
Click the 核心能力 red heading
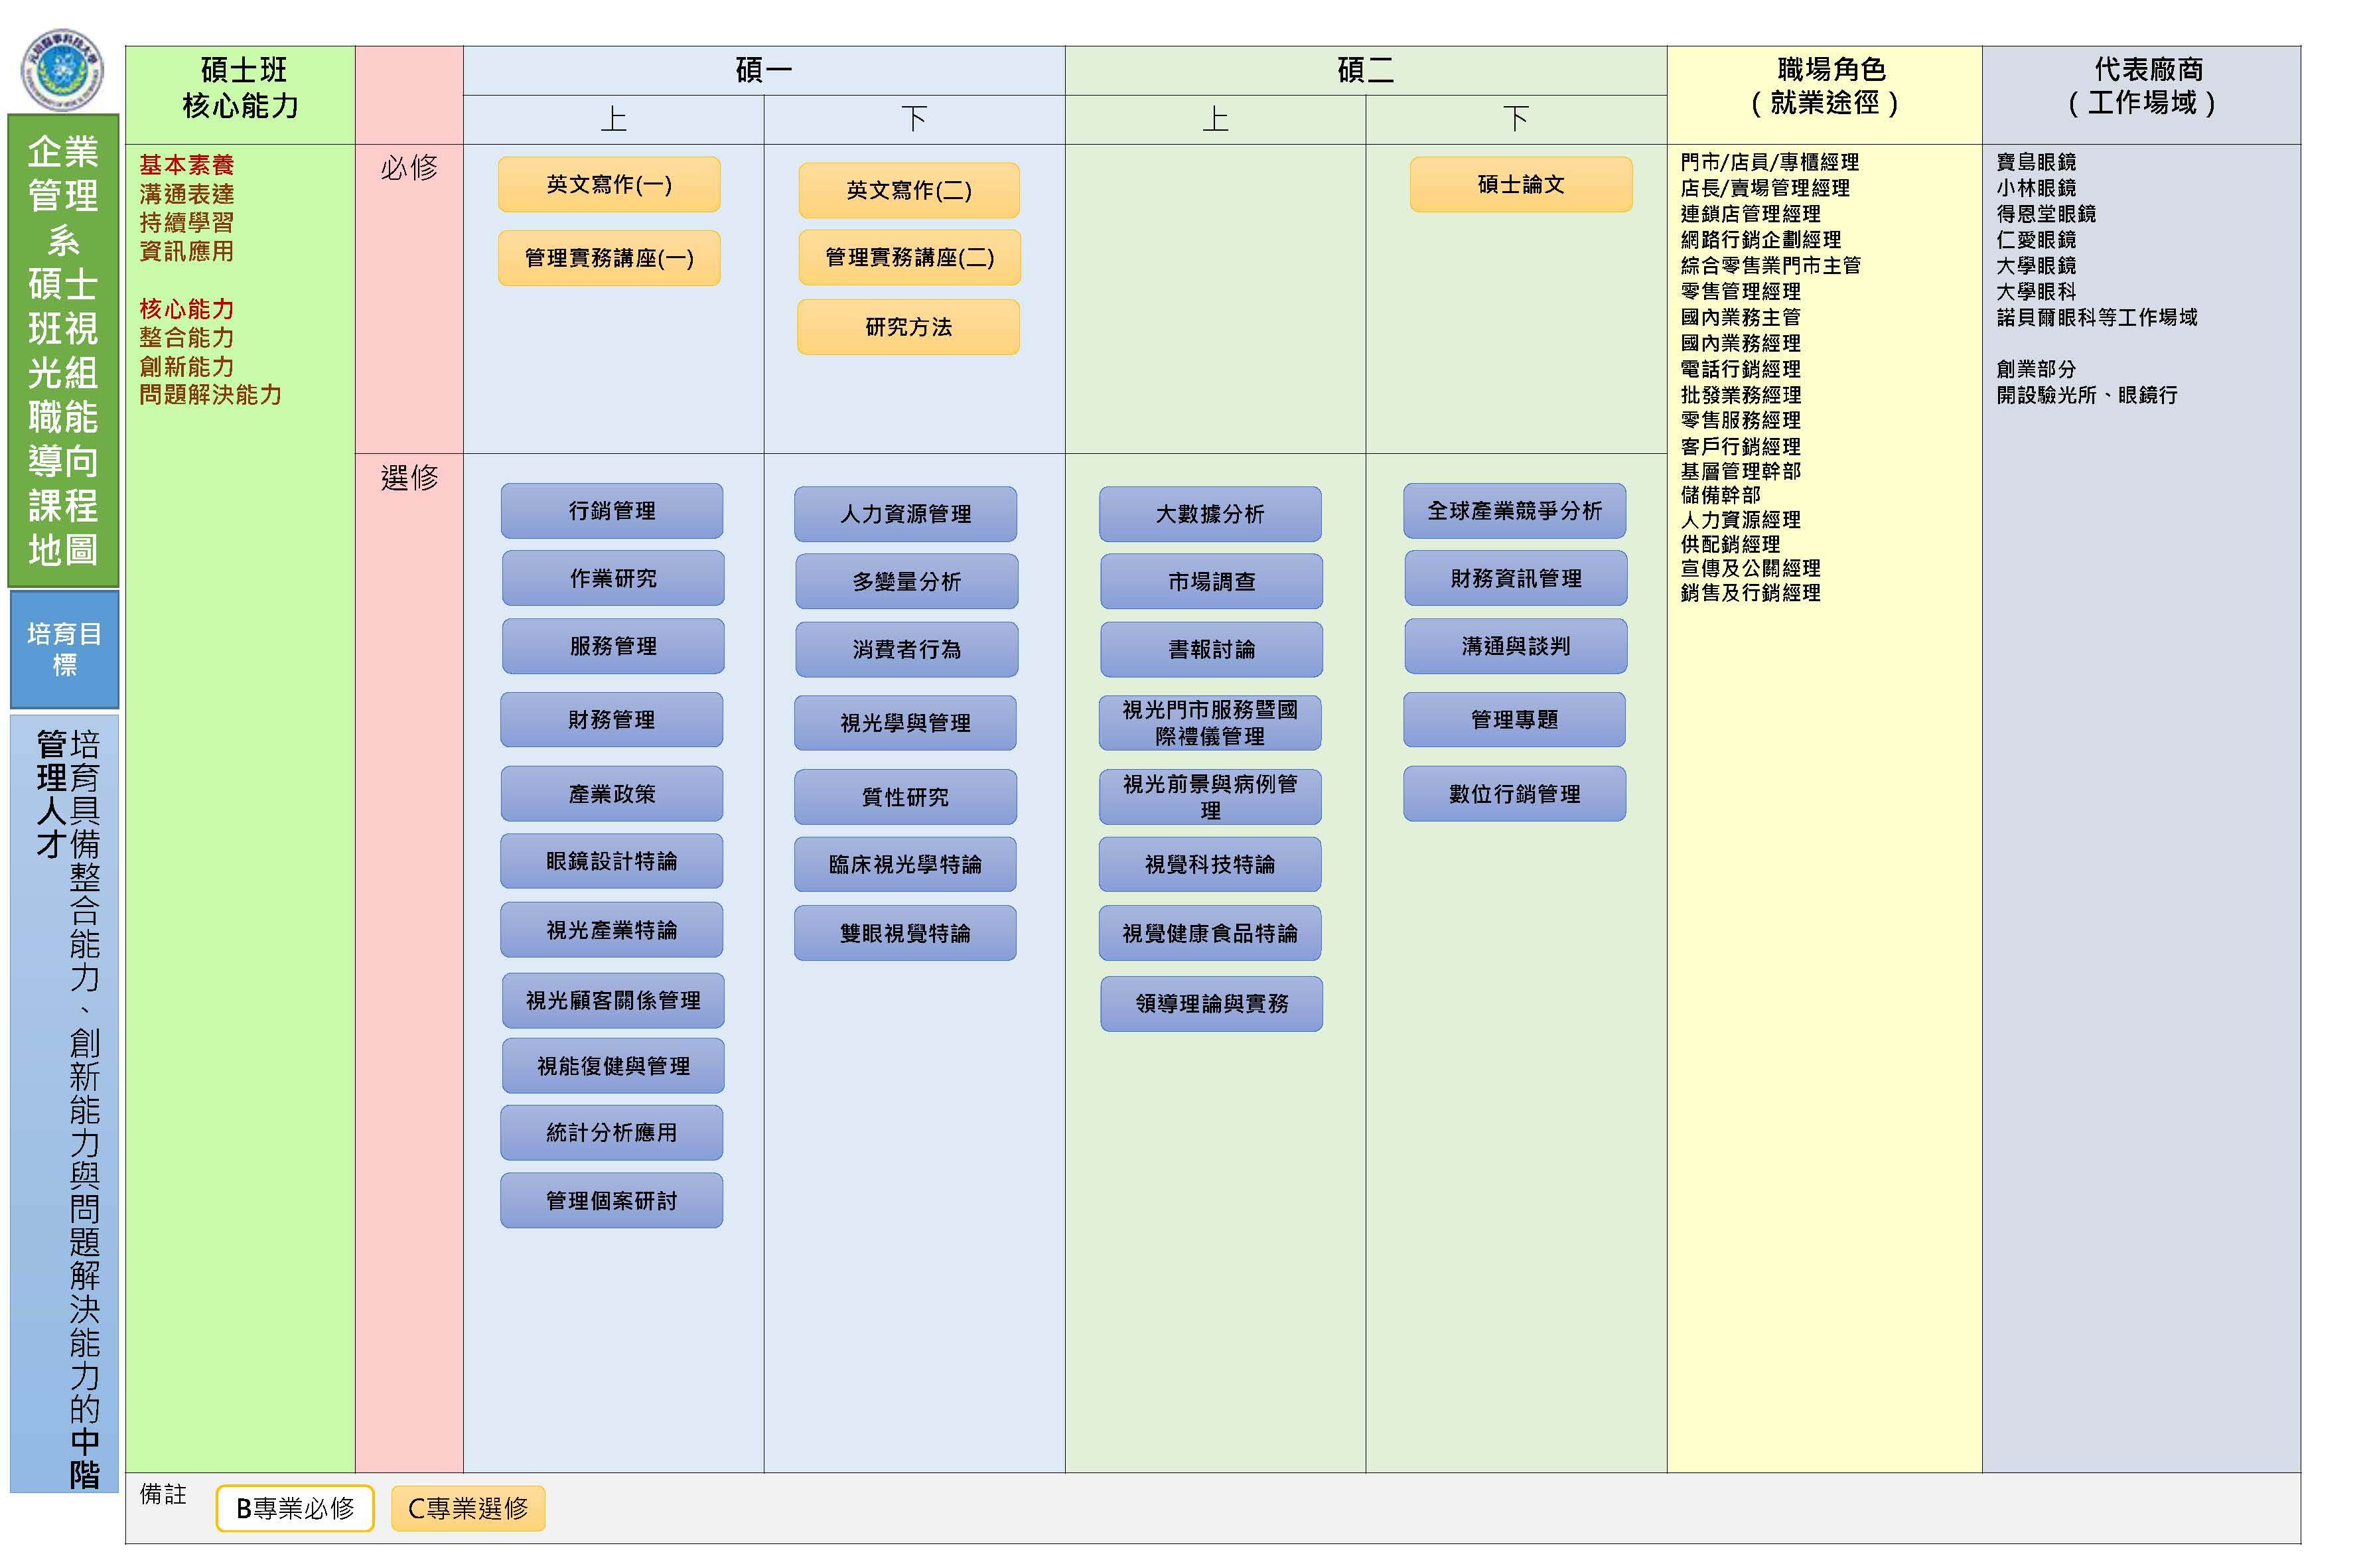point(186,309)
